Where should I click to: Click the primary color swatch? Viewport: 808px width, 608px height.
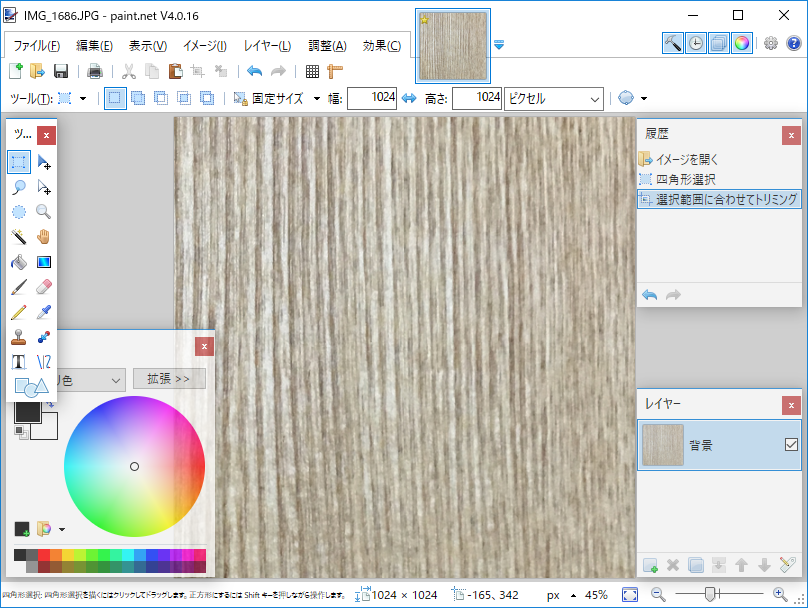click(27, 412)
